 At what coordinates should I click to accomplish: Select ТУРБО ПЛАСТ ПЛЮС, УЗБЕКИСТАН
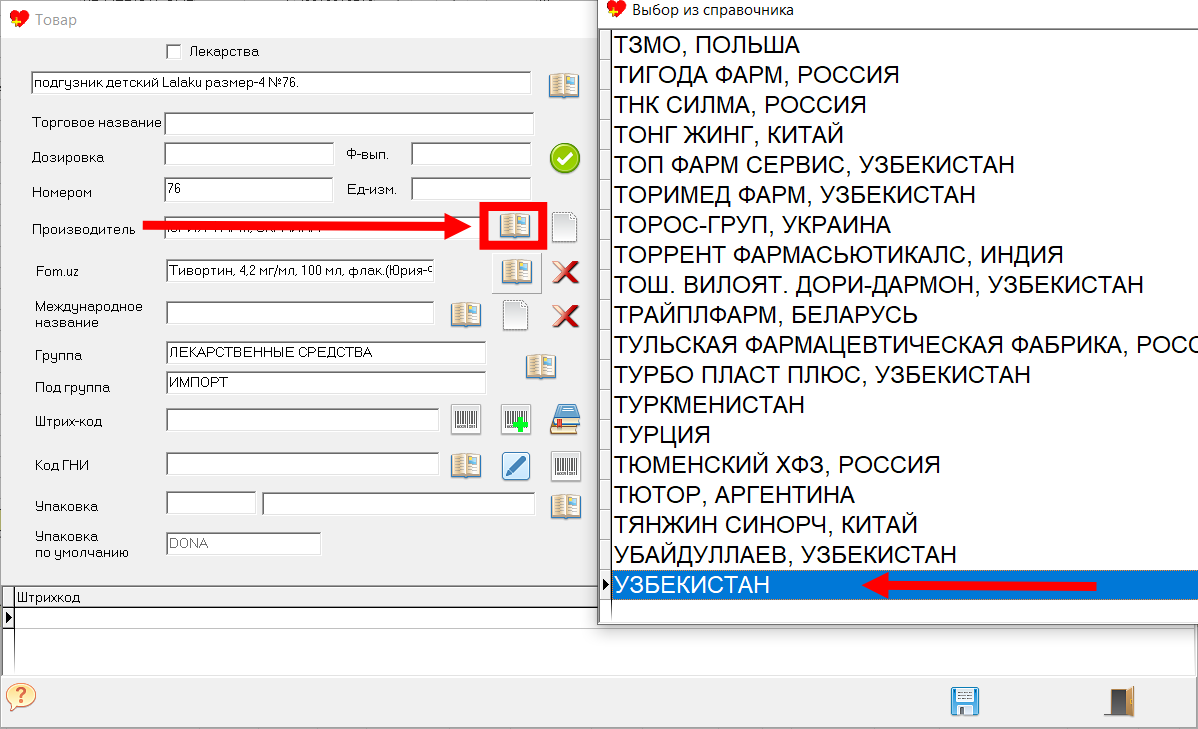tap(905, 374)
